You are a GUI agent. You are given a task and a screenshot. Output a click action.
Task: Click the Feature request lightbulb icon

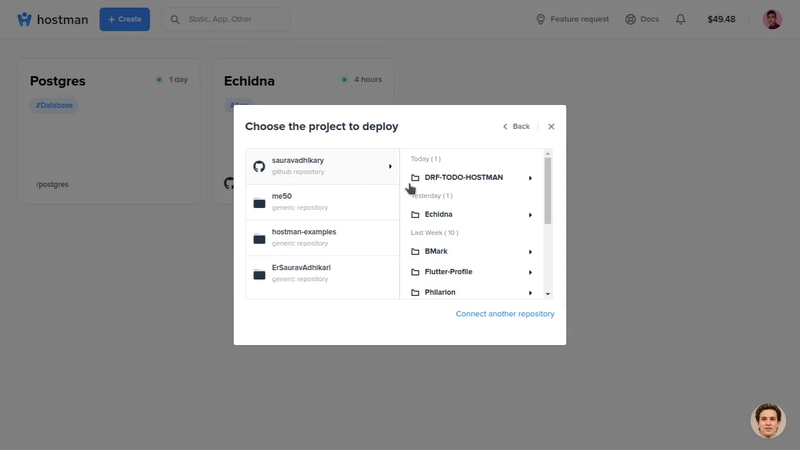coord(540,19)
